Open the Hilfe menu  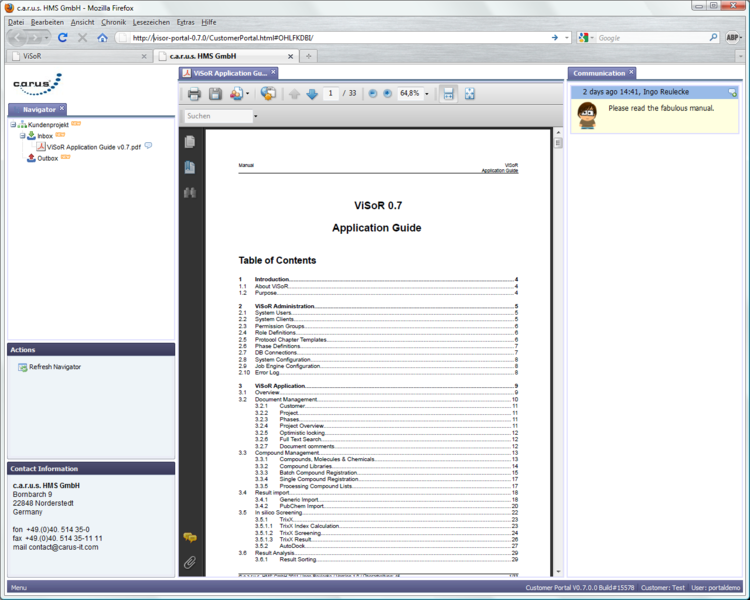click(x=209, y=22)
